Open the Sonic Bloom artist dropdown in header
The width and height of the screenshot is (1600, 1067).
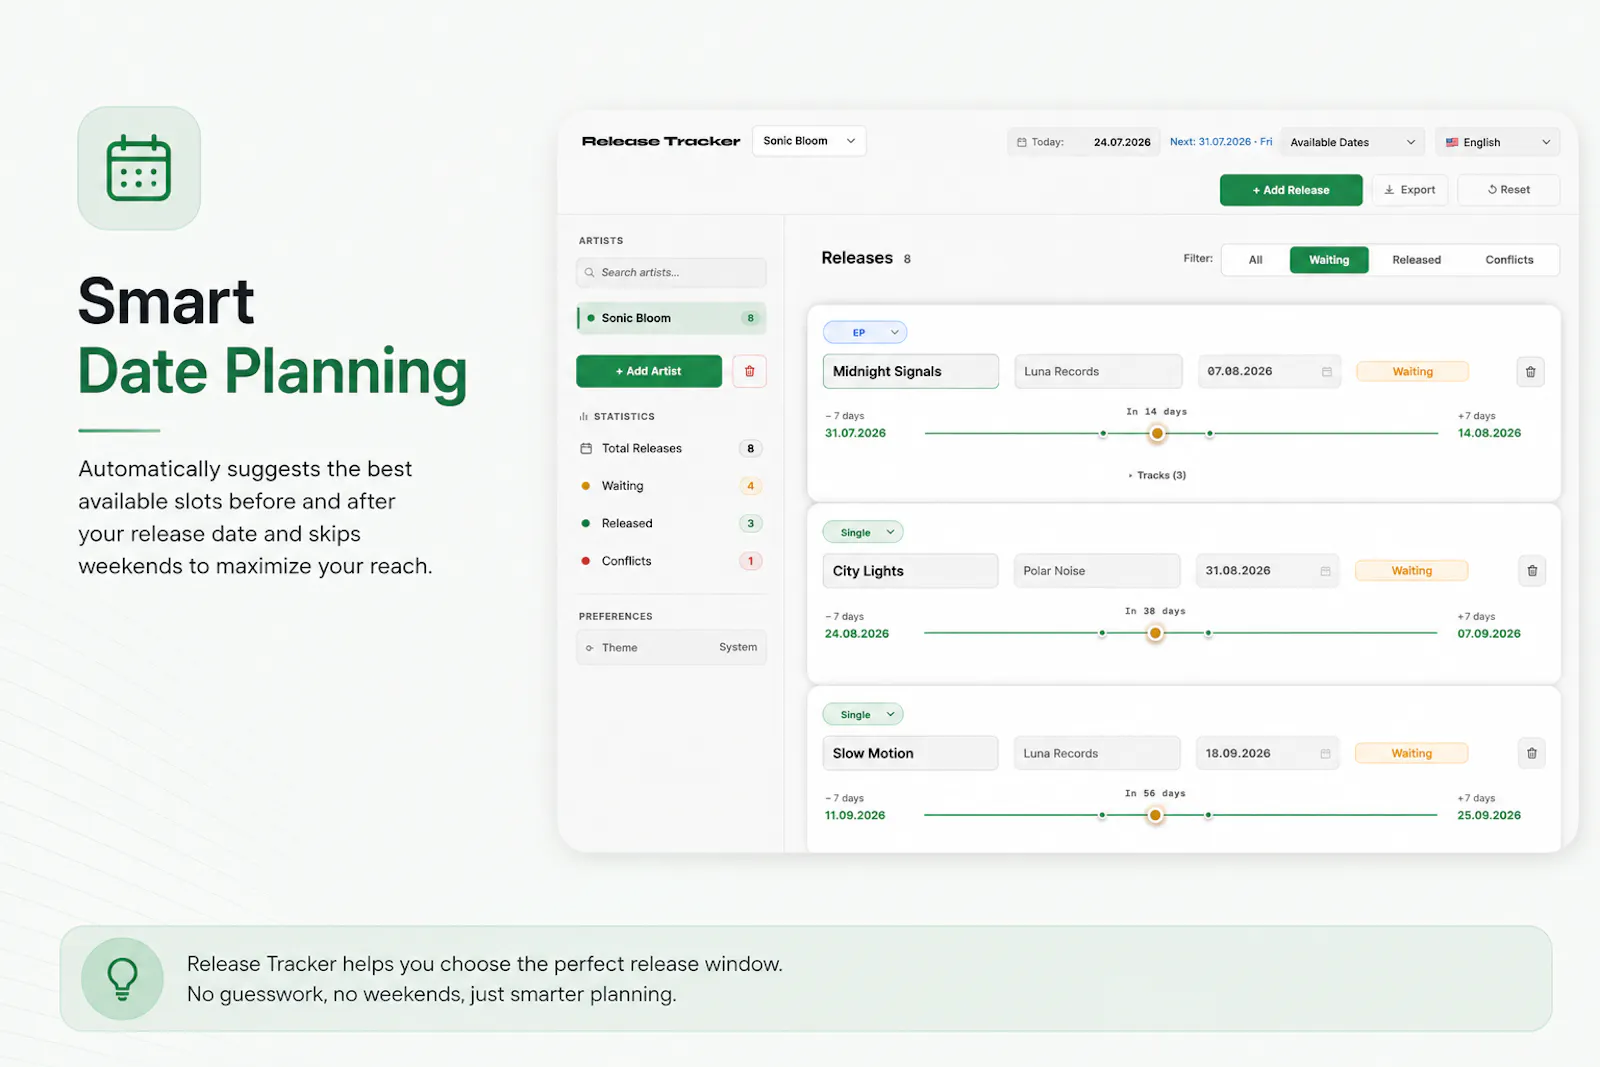pos(809,141)
